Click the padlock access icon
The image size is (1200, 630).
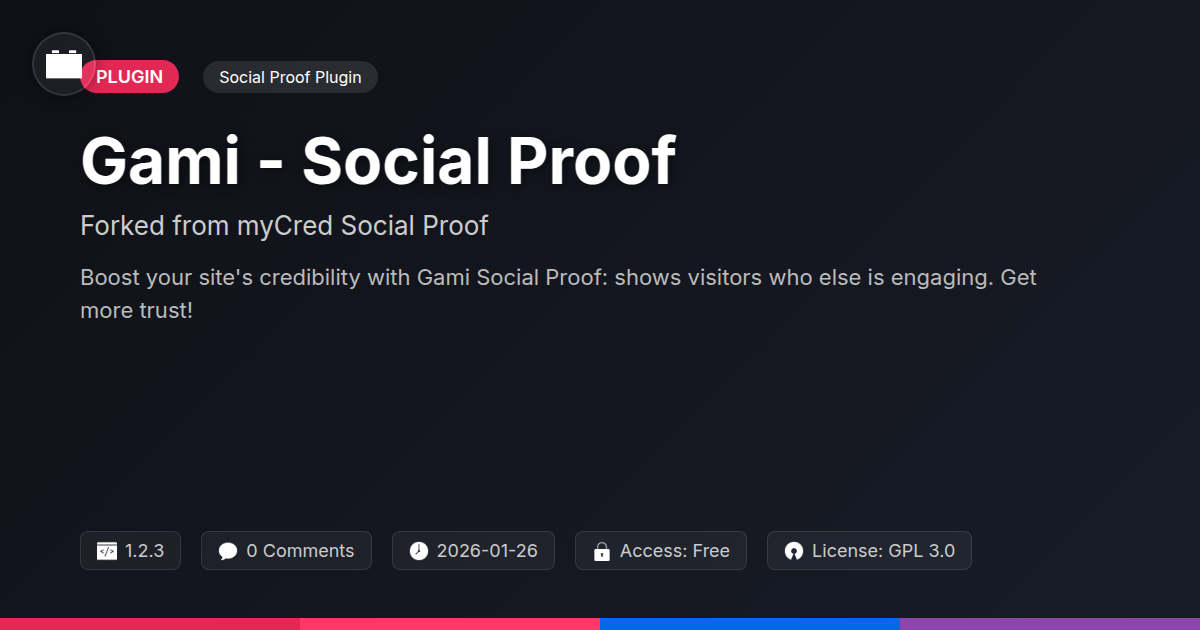click(602, 551)
